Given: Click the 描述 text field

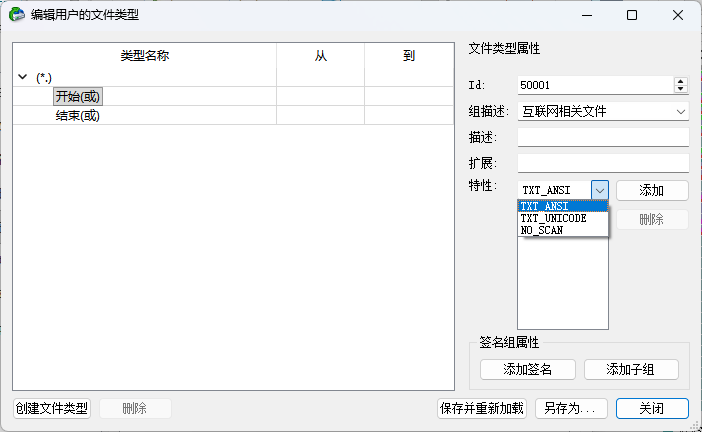Looking at the screenshot, I should (x=603, y=137).
